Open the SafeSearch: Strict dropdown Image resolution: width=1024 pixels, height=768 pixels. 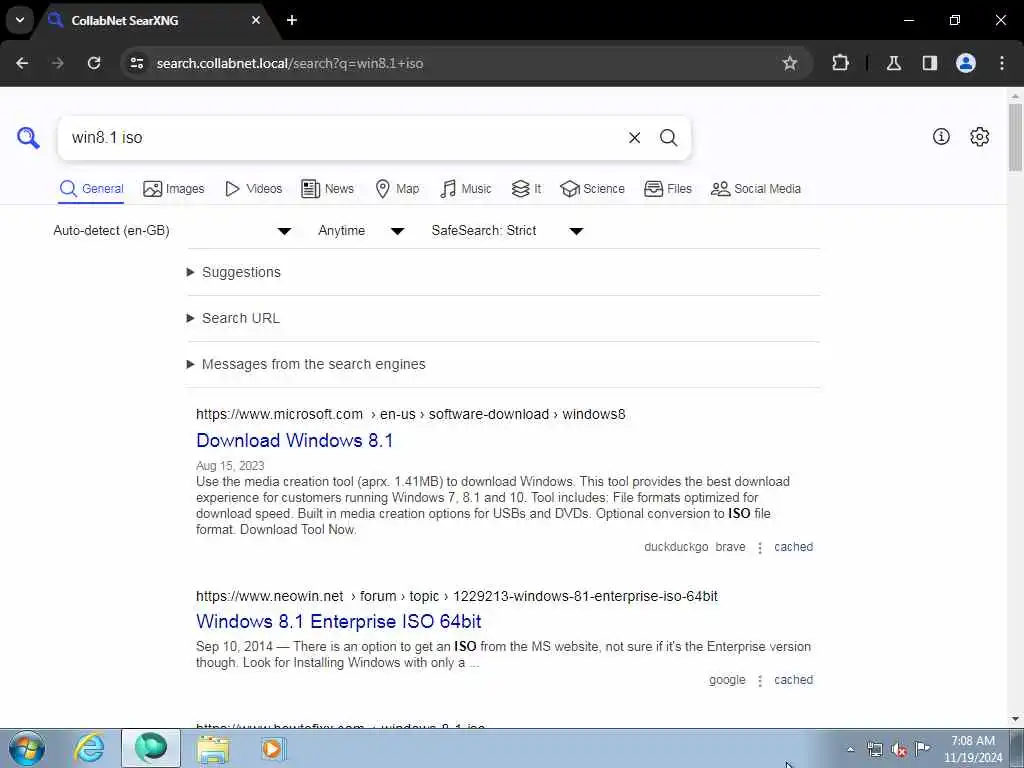click(x=507, y=231)
